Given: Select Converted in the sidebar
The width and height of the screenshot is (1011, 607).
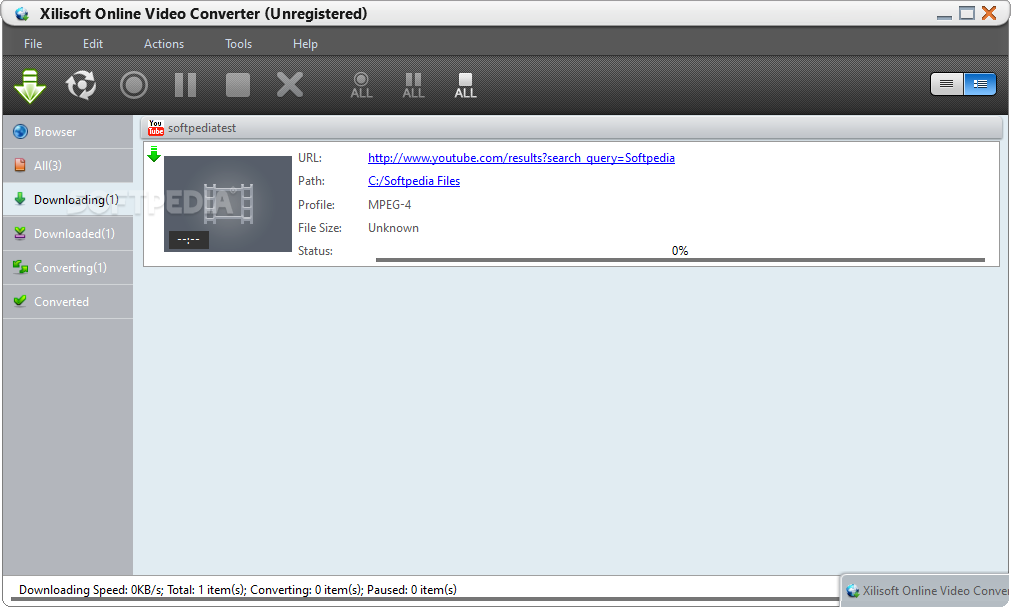Looking at the screenshot, I should 68,302.
